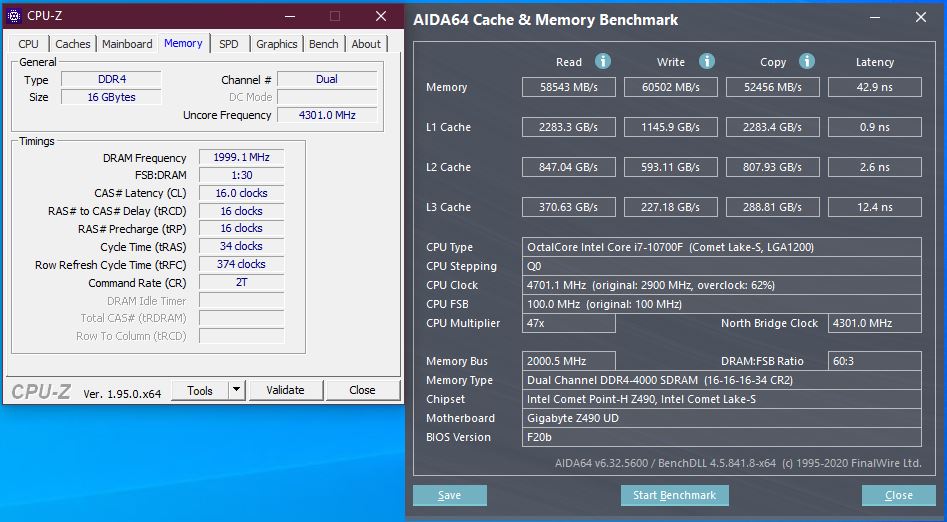Click the L1 Cache latency 0.9 ns value
The height and width of the screenshot is (522, 947).
click(x=875, y=127)
